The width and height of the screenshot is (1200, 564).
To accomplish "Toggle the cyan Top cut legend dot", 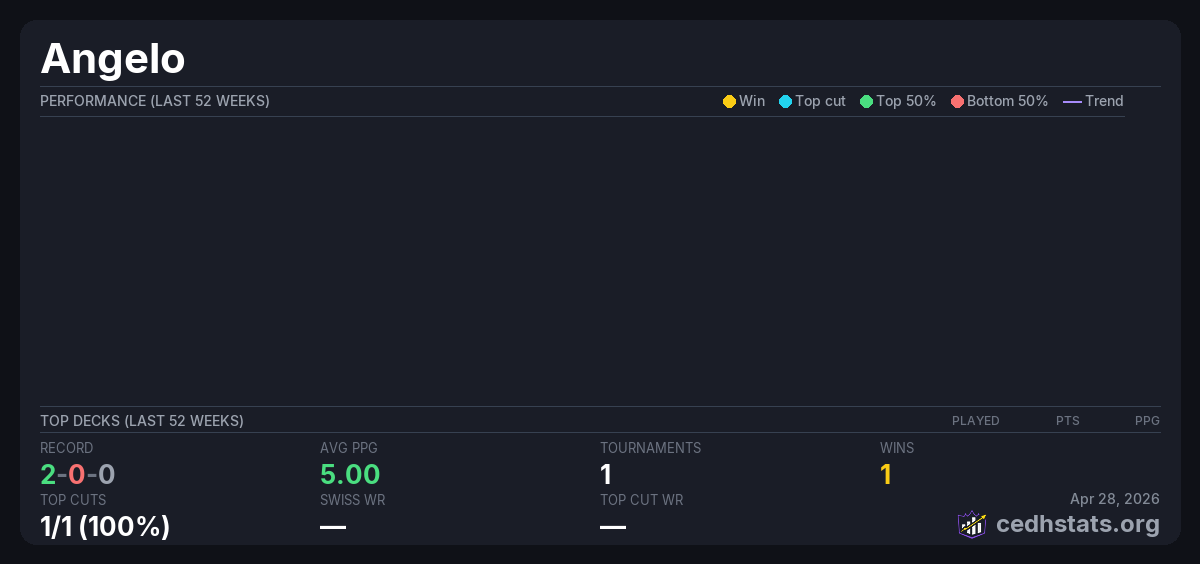I will pyautogui.click(x=785, y=101).
